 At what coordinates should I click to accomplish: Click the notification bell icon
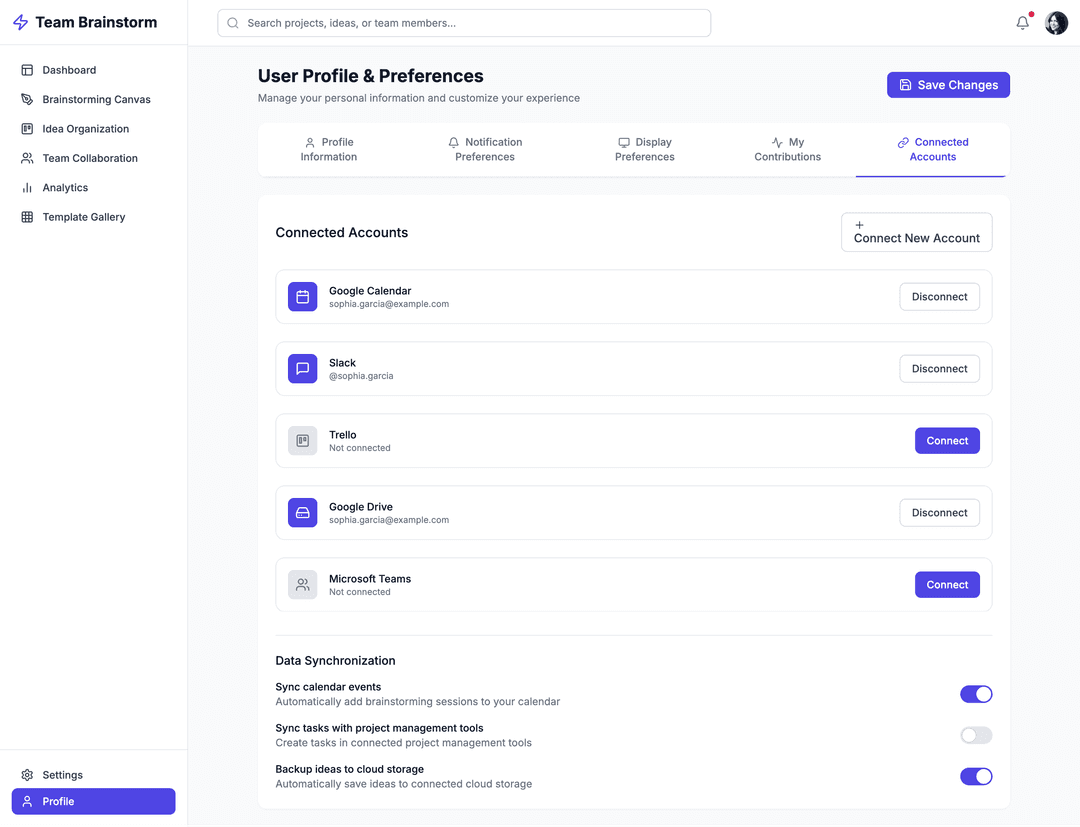coord(1022,23)
